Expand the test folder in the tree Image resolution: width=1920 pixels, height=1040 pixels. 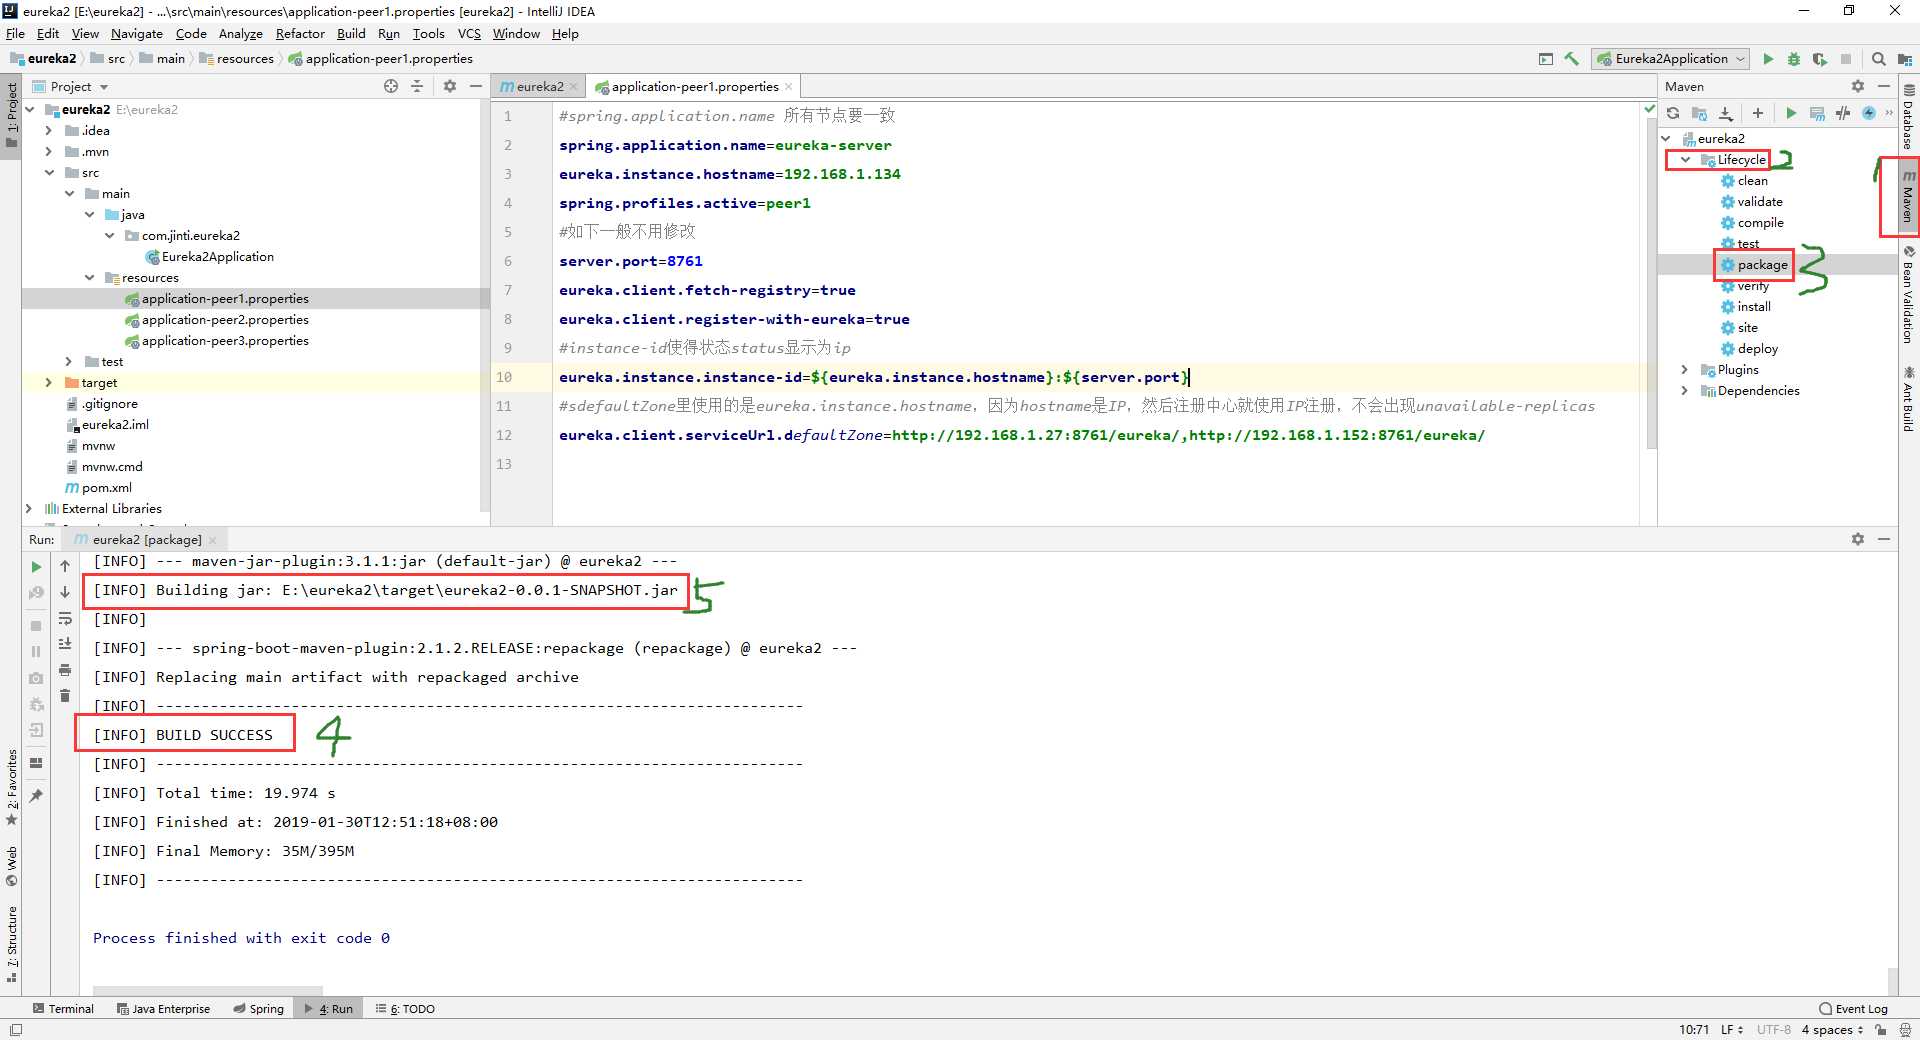click(68, 362)
